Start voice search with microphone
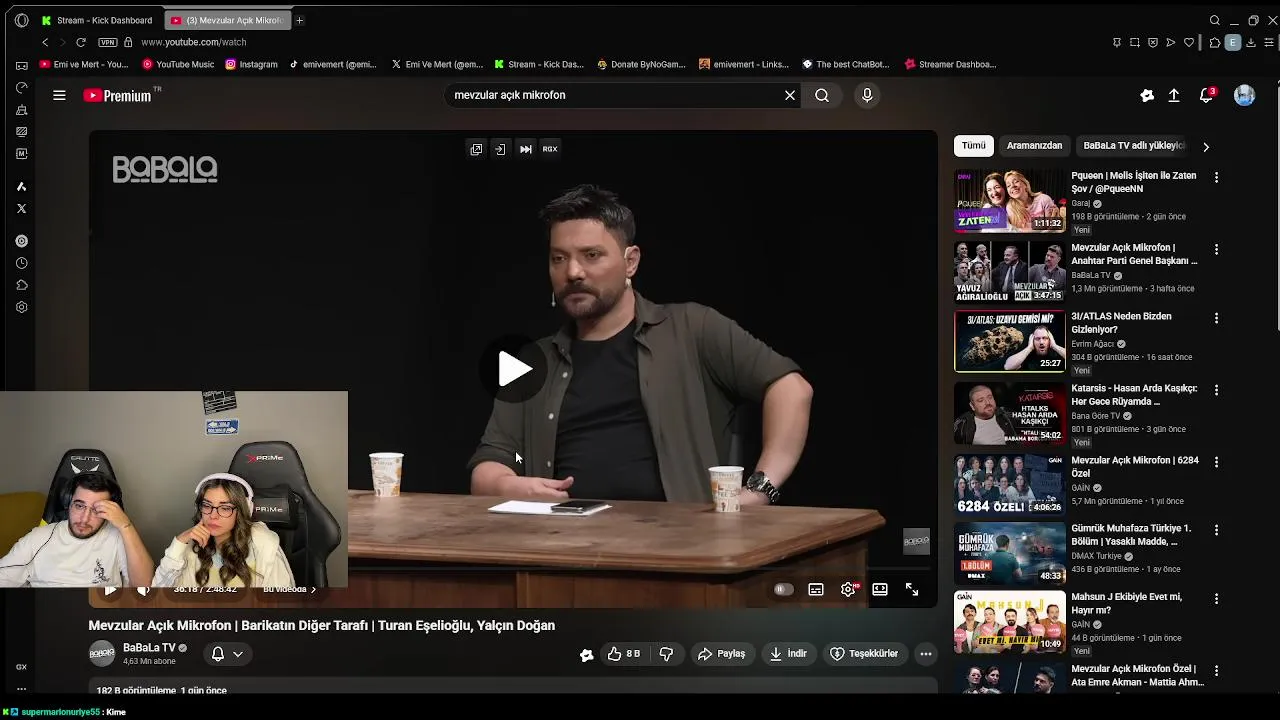This screenshot has width=1280, height=720. pyautogui.click(x=867, y=95)
